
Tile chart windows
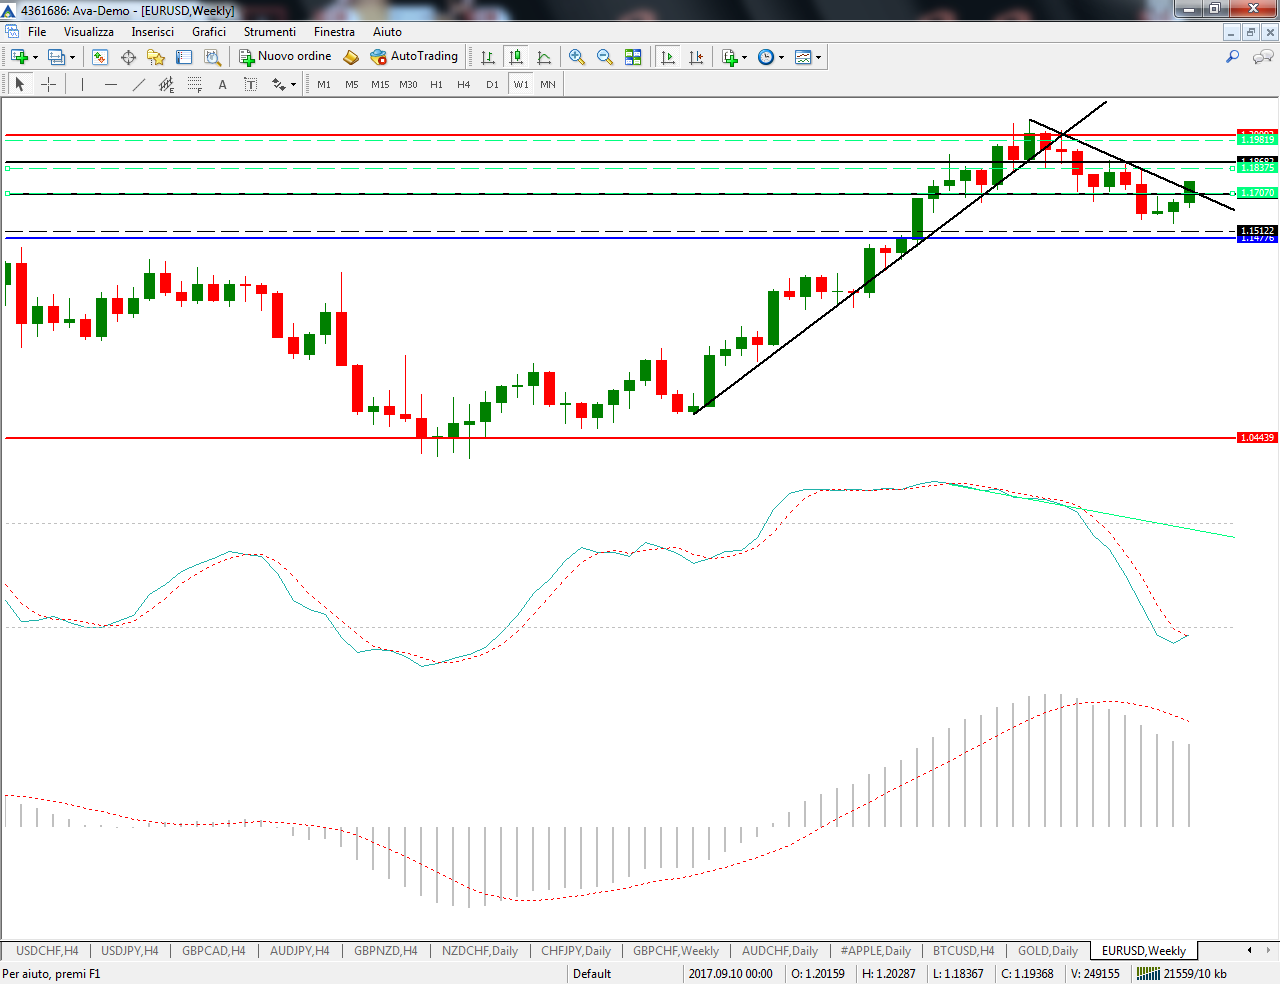click(x=633, y=57)
